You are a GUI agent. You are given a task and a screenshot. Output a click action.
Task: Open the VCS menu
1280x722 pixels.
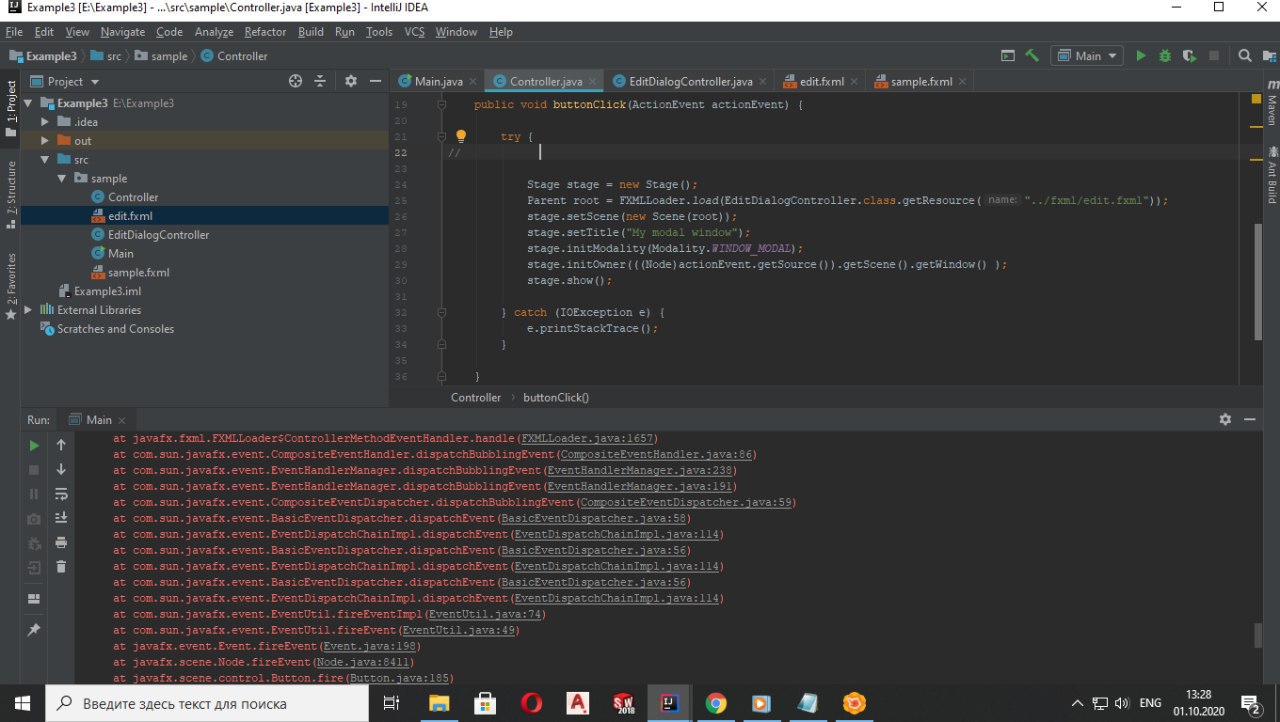[414, 32]
